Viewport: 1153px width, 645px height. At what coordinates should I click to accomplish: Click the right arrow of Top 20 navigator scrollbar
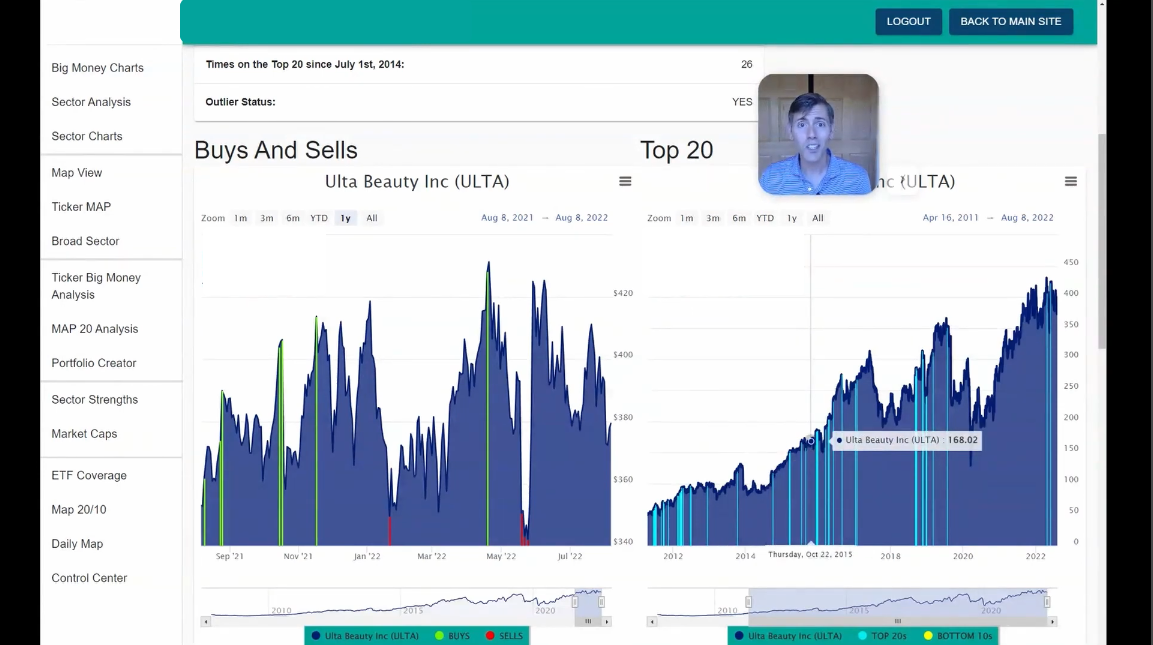1052,621
